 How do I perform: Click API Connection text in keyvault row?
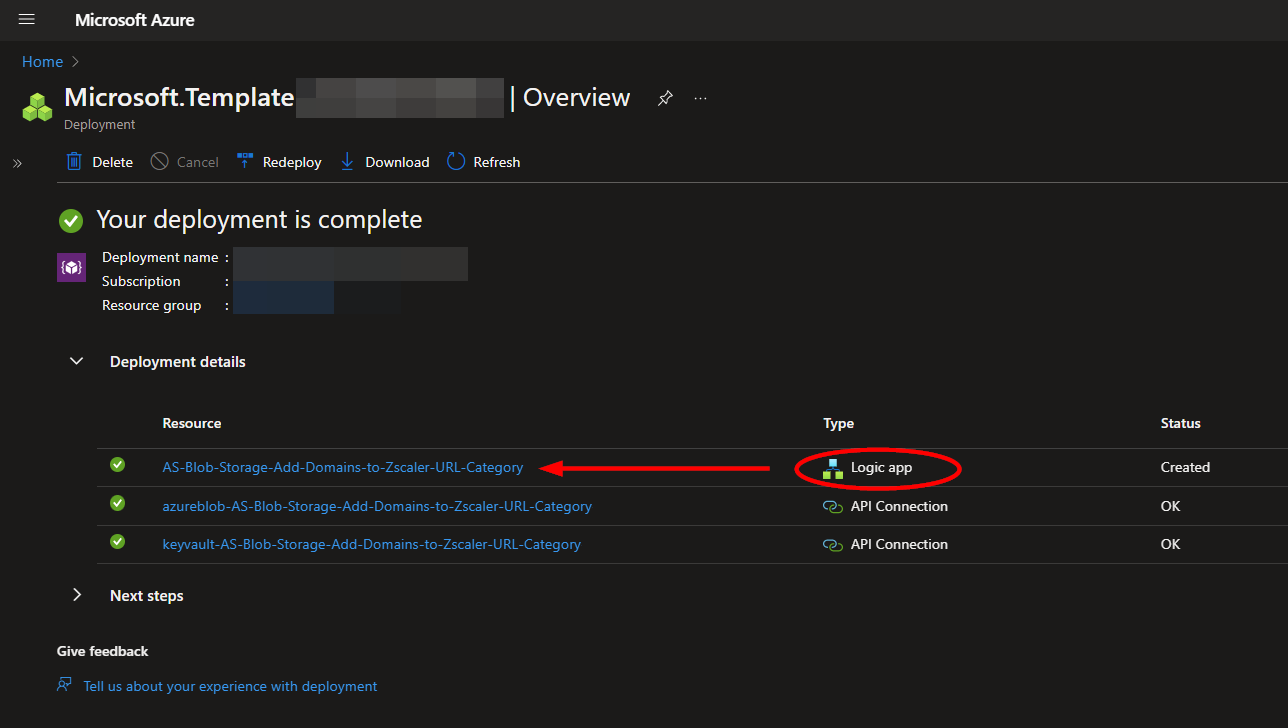tap(899, 544)
